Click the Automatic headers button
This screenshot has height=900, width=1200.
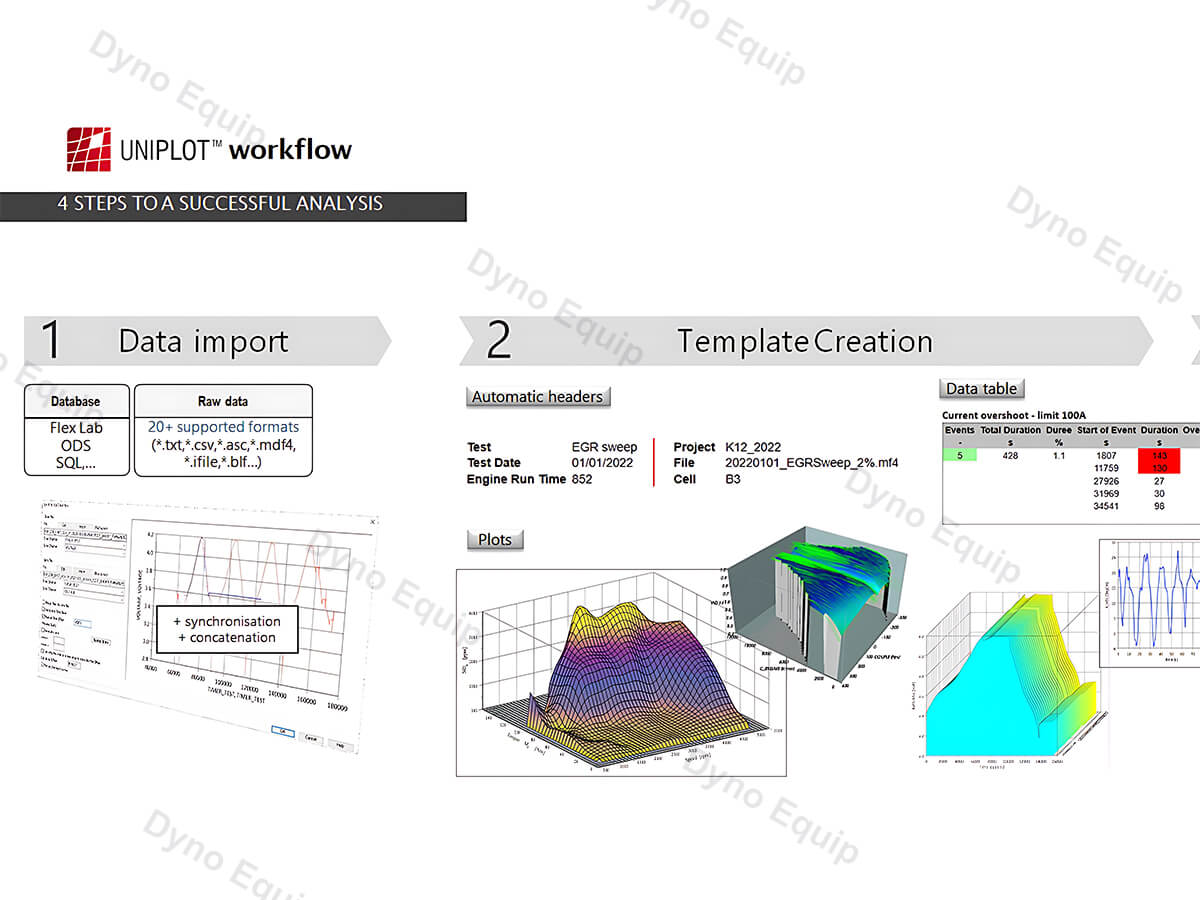click(x=538, y=397)
